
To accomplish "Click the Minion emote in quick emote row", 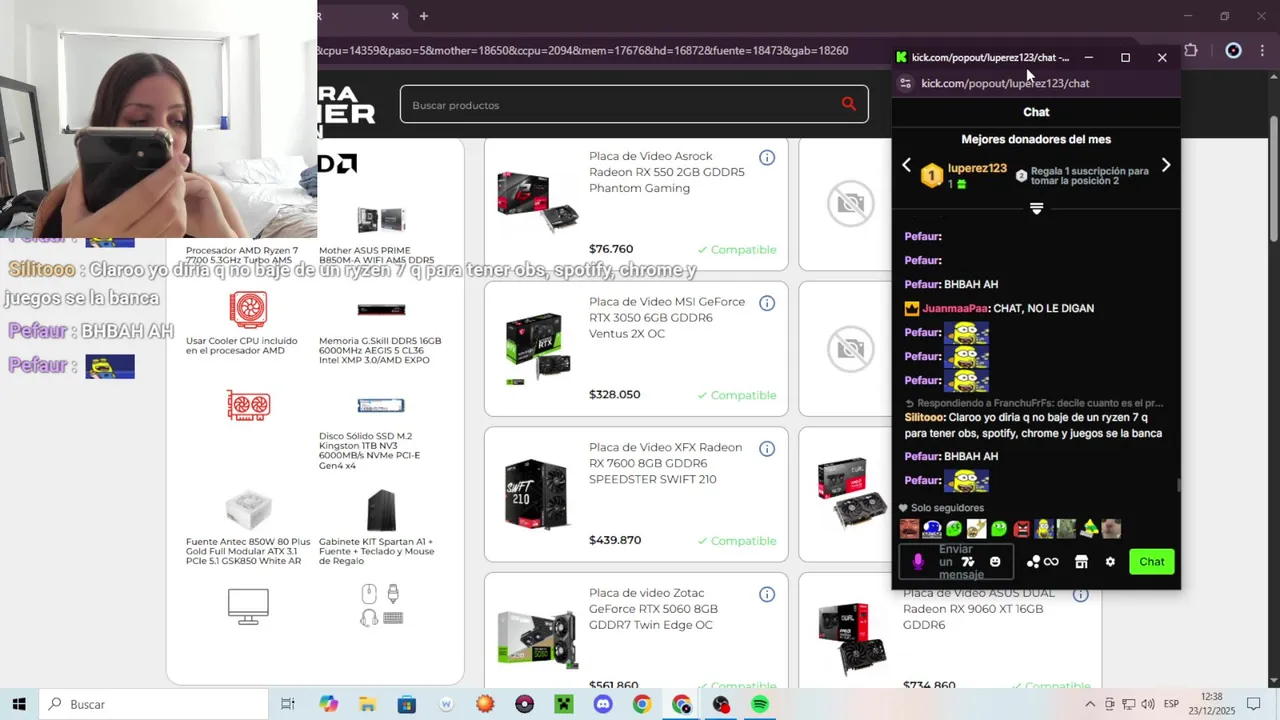I will click(x=1044, y=529).
